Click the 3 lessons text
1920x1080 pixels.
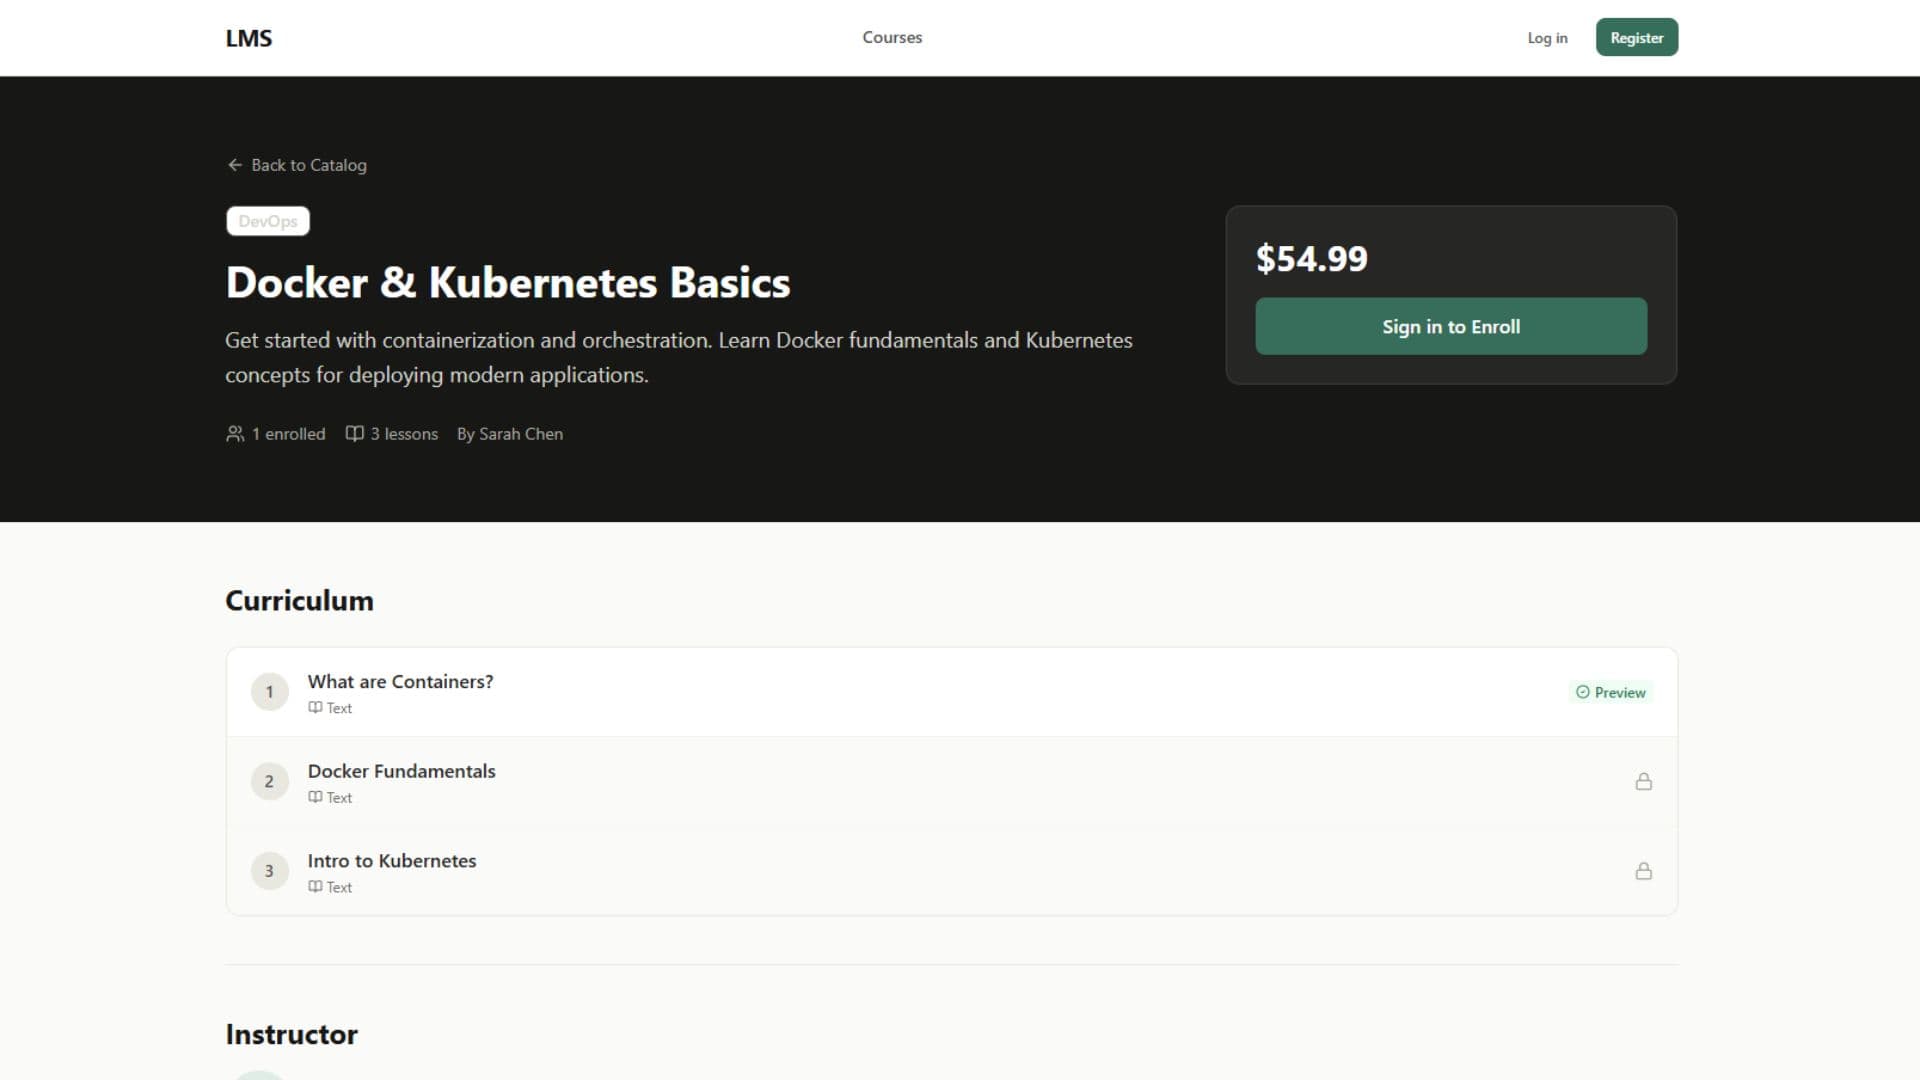coord(404,434)
